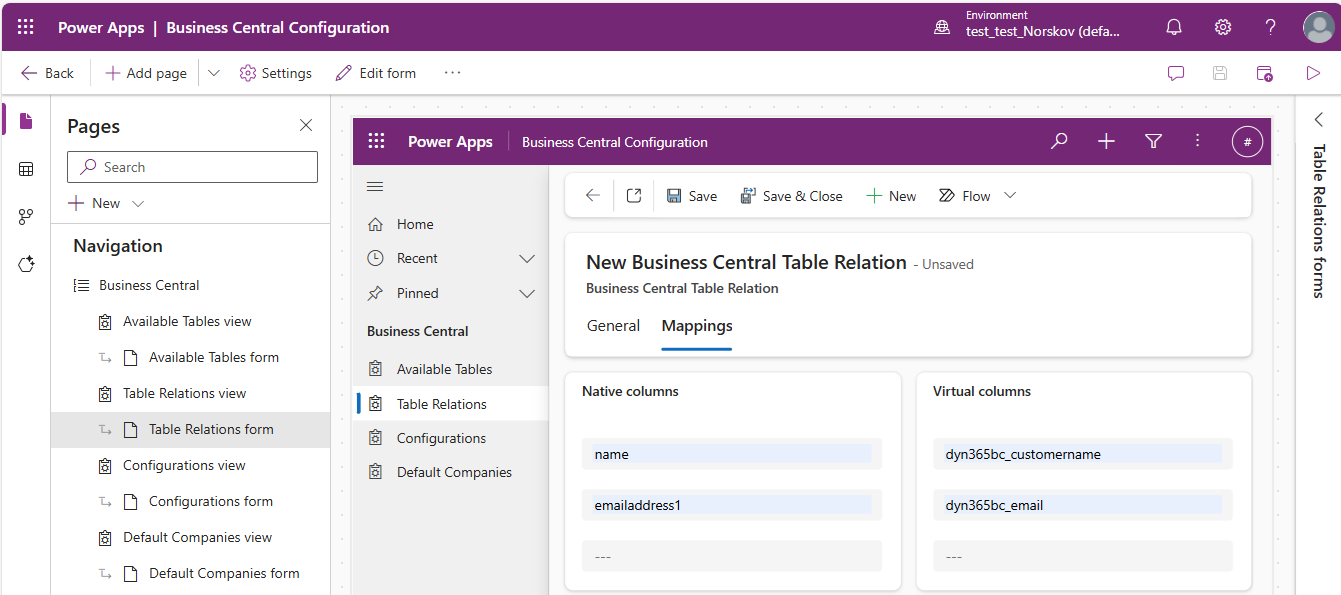Click the preview app launcher waffle

[x=376, y=142]
